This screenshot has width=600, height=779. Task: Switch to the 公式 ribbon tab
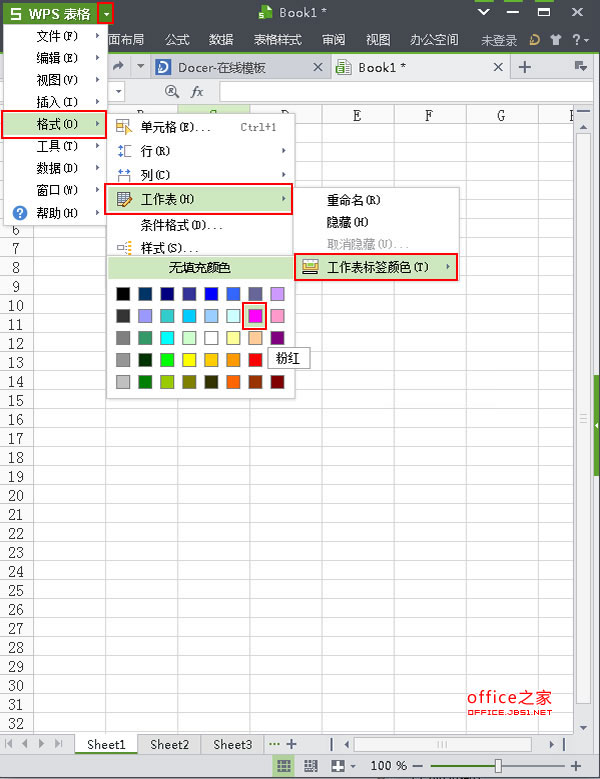coord(177,40)
